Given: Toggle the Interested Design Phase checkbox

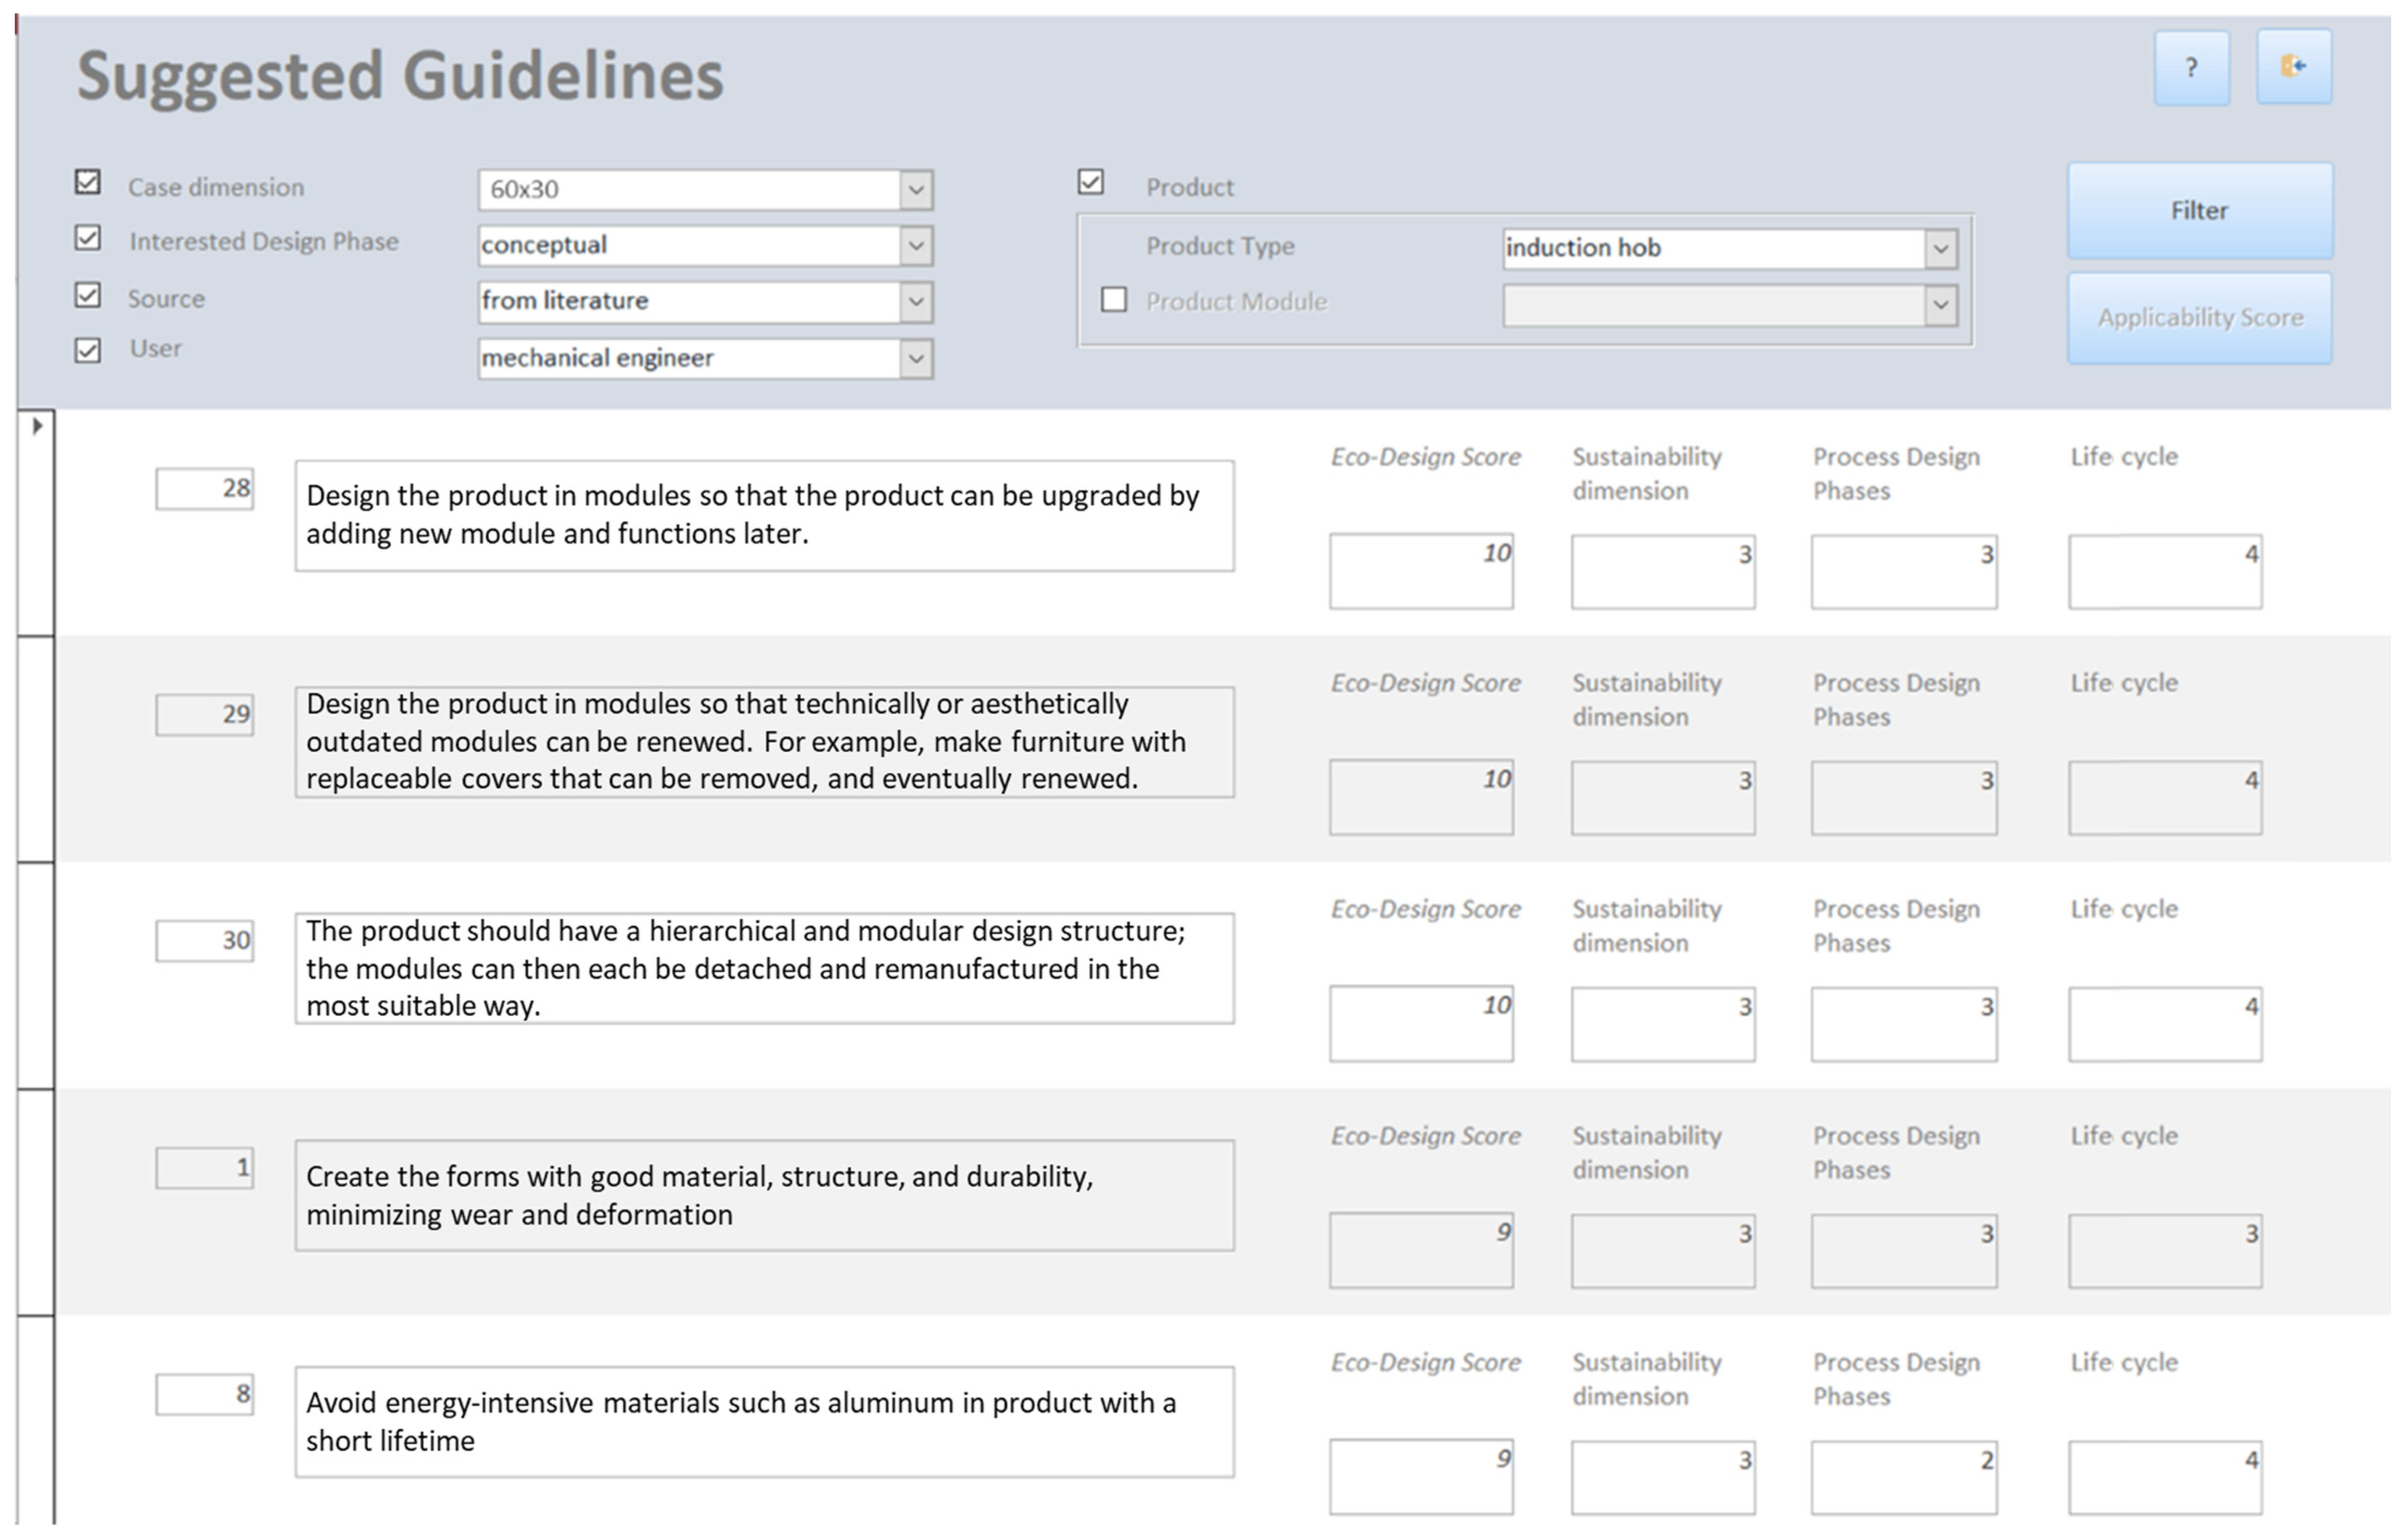Looking at the screenshot, I should tap(88, 238).
